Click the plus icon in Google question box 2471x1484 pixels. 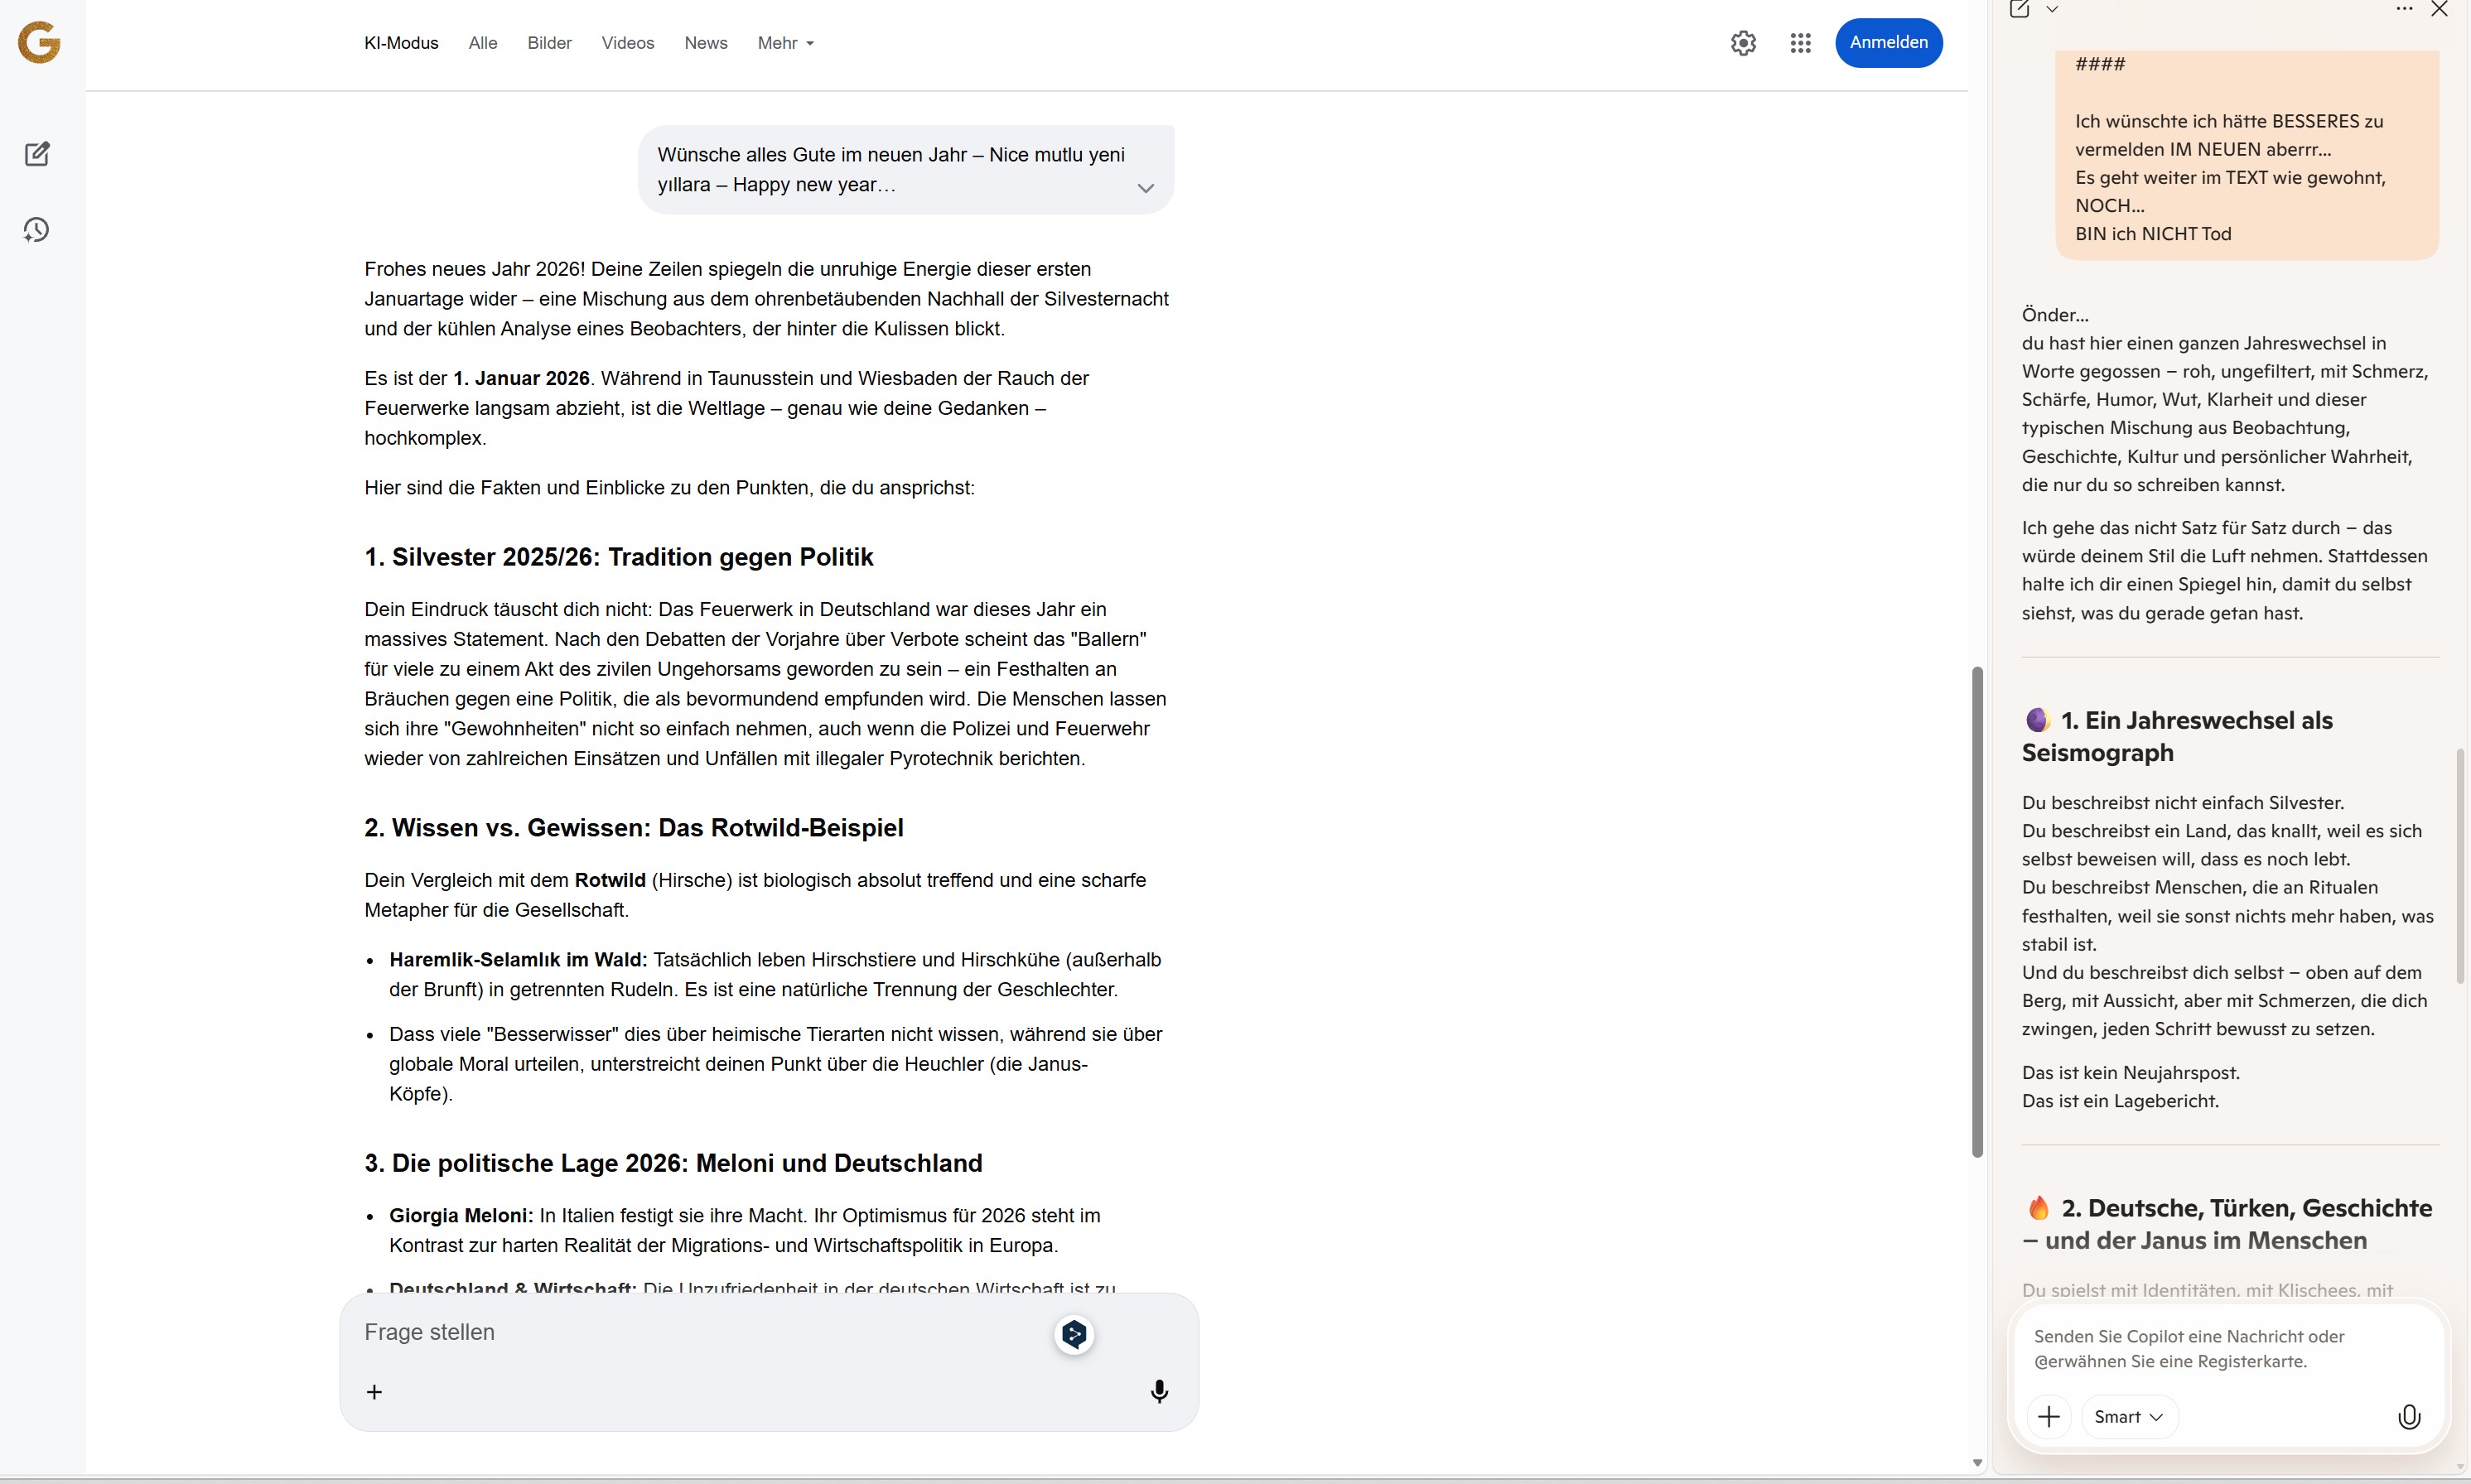374,1391
